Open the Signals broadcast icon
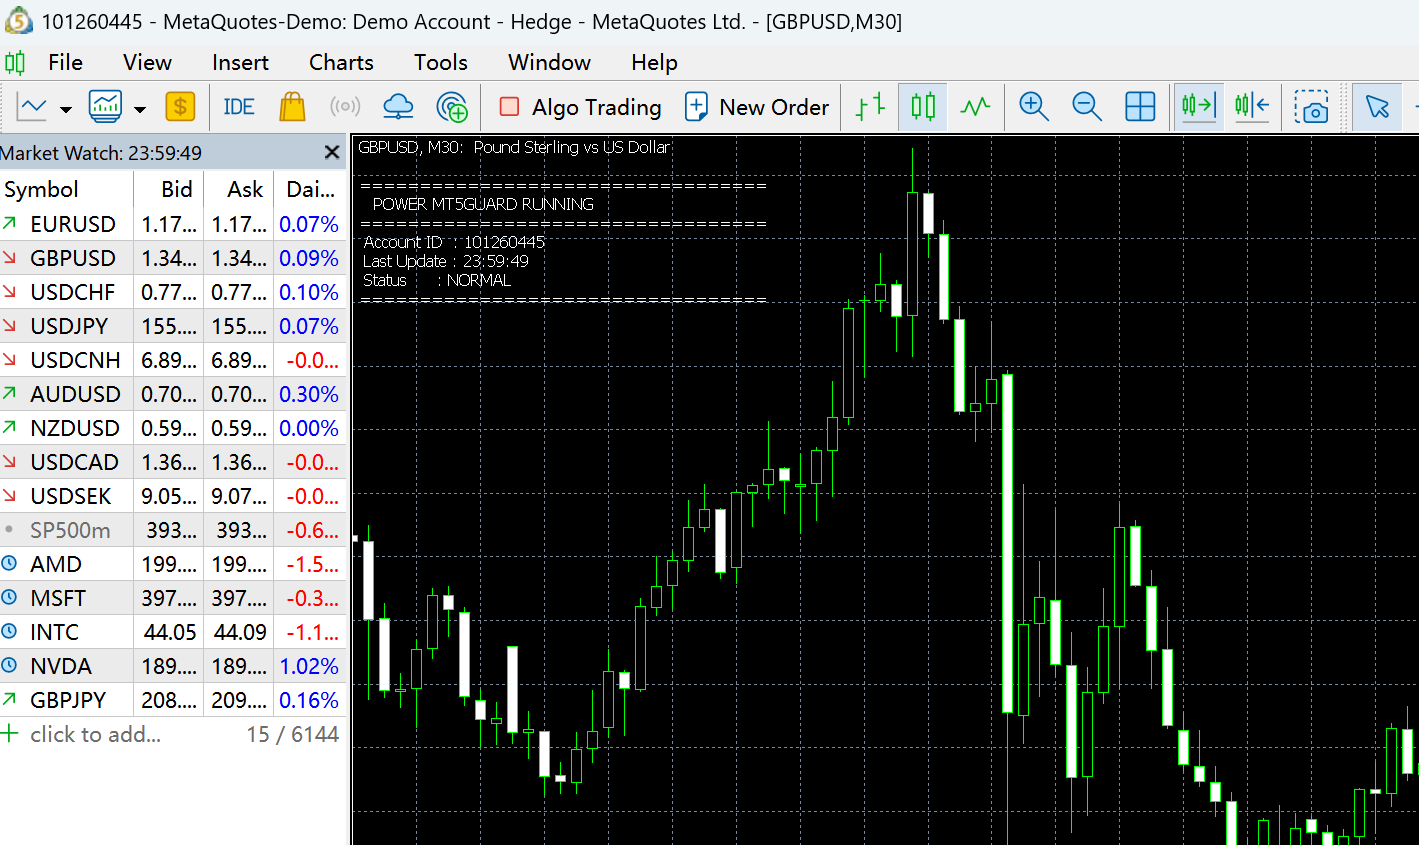 (x=345, y=107)
